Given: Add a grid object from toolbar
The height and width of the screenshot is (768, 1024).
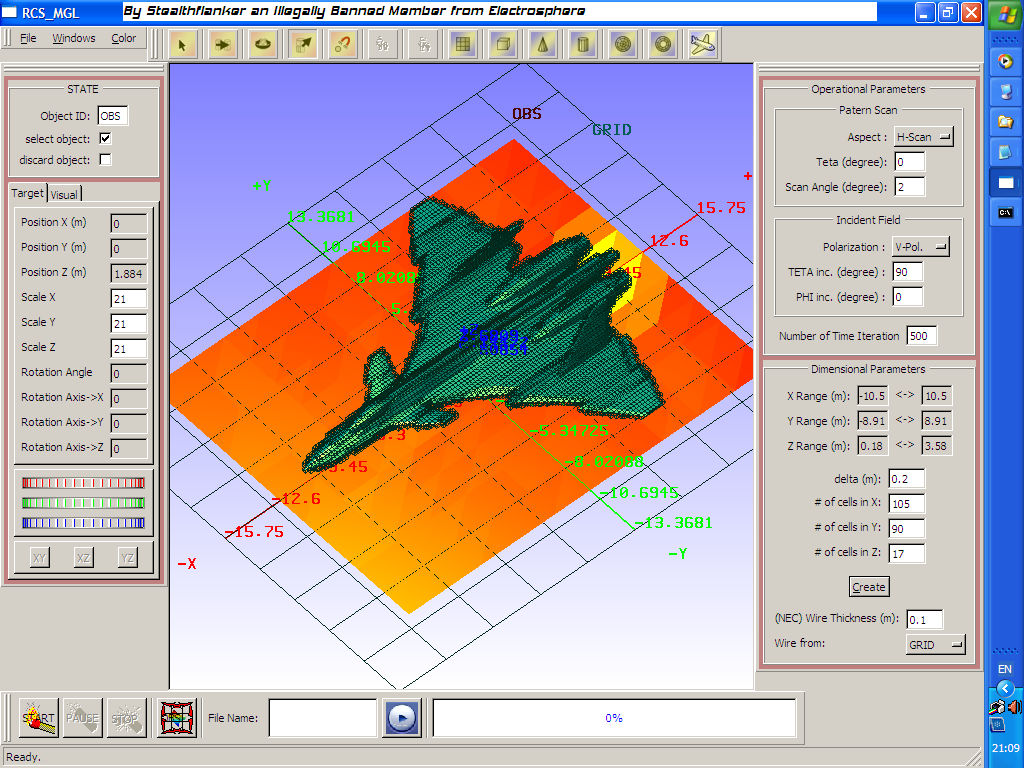Looking at the screenshot, I should pos(463,44).
